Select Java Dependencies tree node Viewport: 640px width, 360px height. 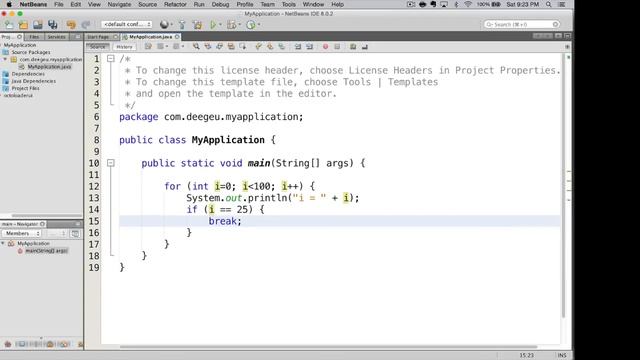tap(33, 81)
